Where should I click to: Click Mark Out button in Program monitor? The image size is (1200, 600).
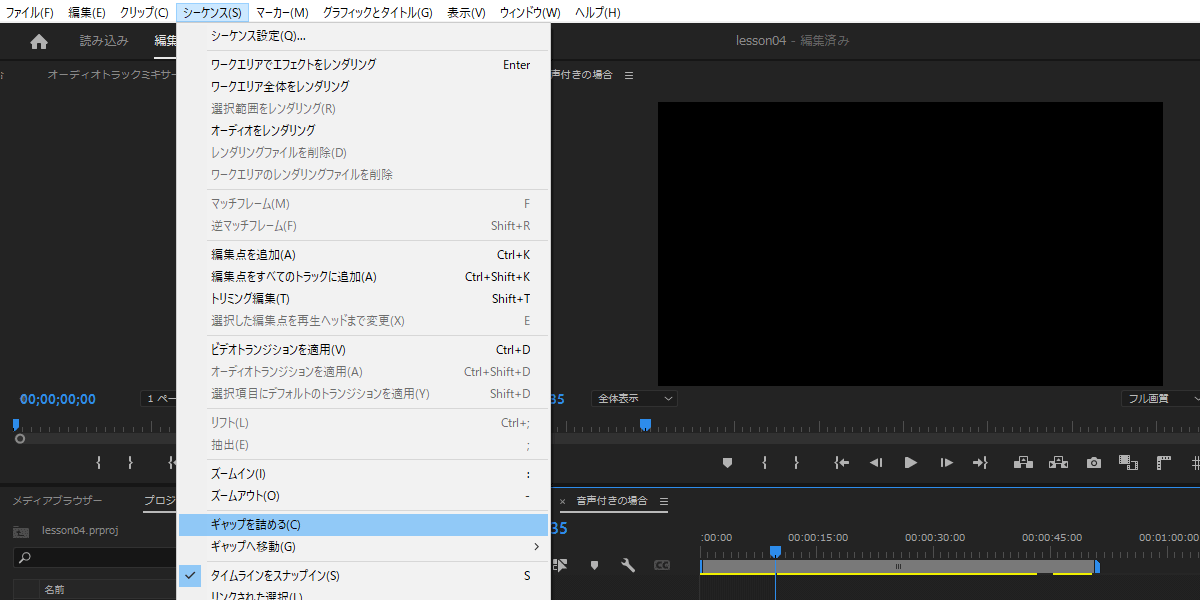point(796,462)
